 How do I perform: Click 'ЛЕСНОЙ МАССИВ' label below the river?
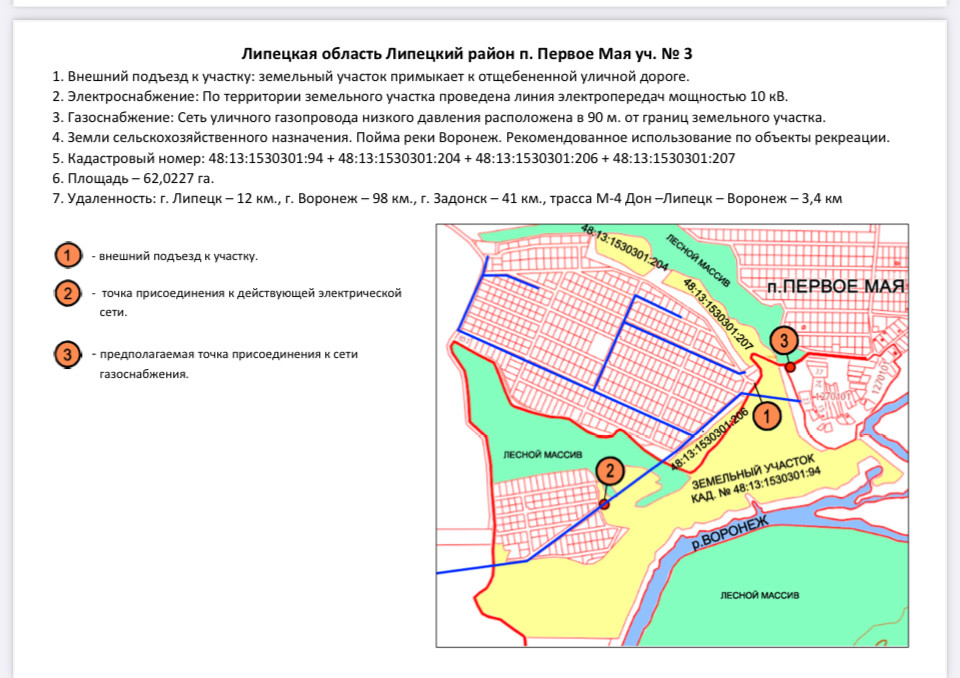(759, 595)
